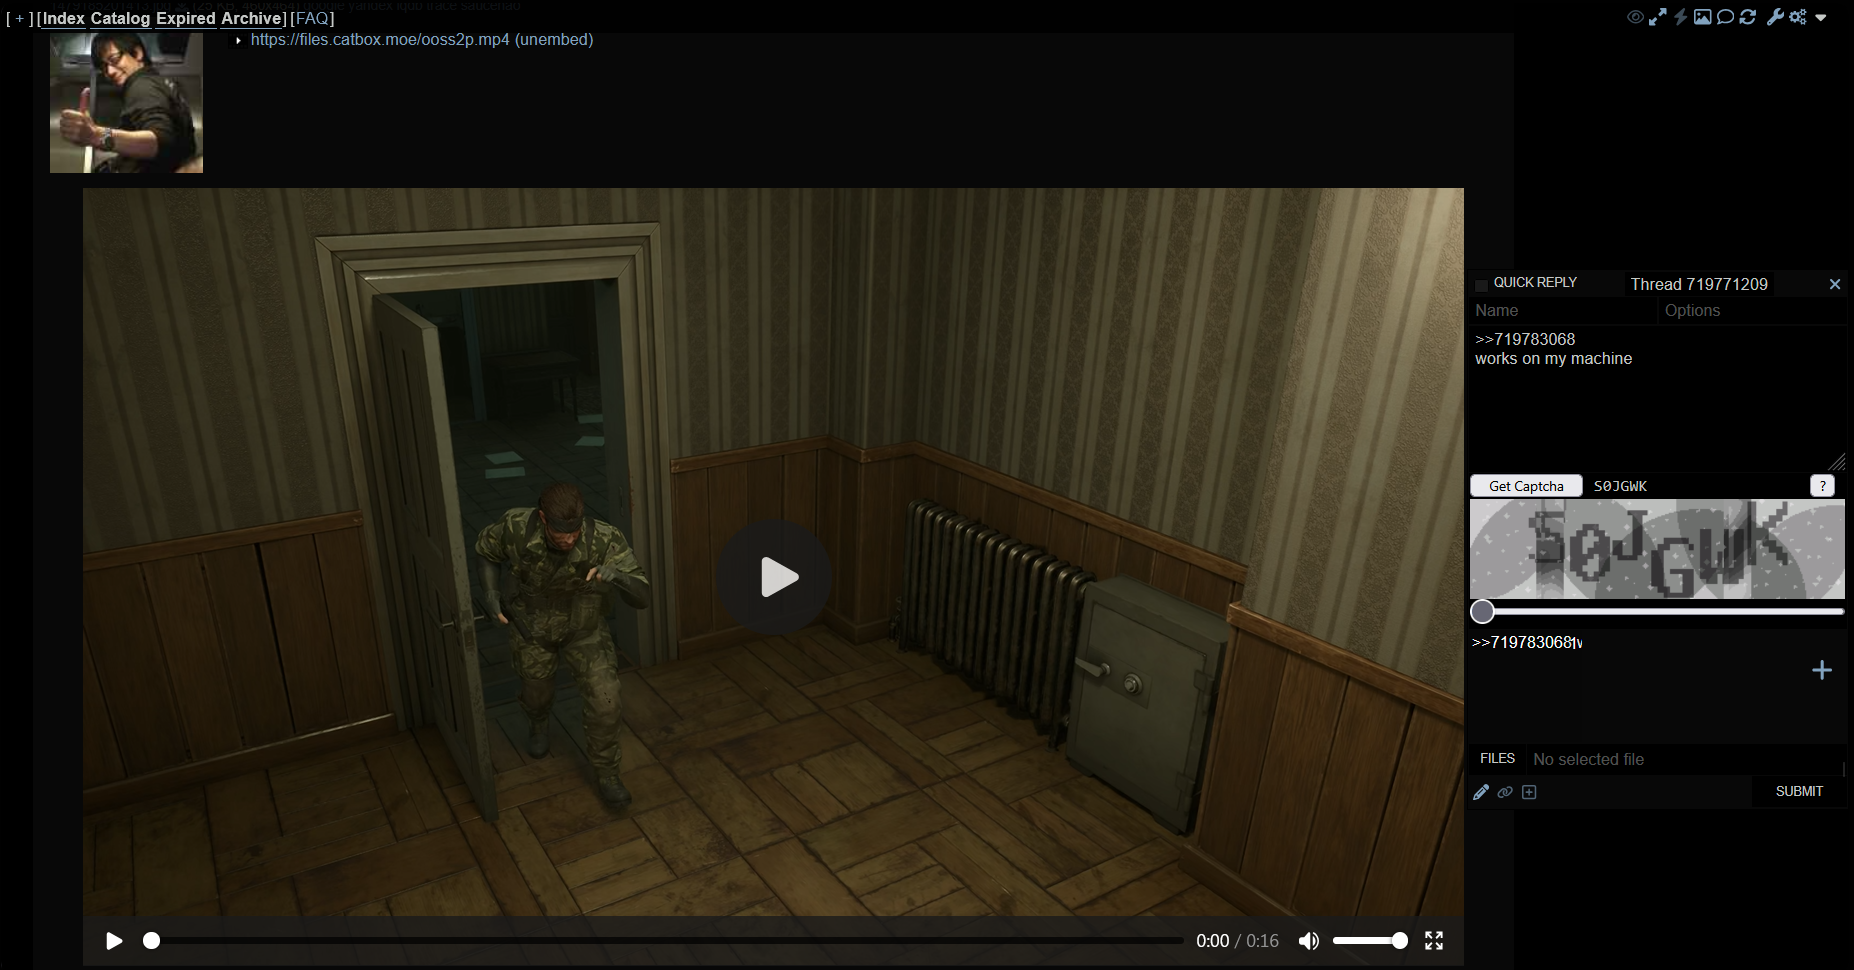Image resolution: width=1854 pixels, height=970 pixels.
Task: Click the 'No selected file' text
Action: coord(1588,759)
